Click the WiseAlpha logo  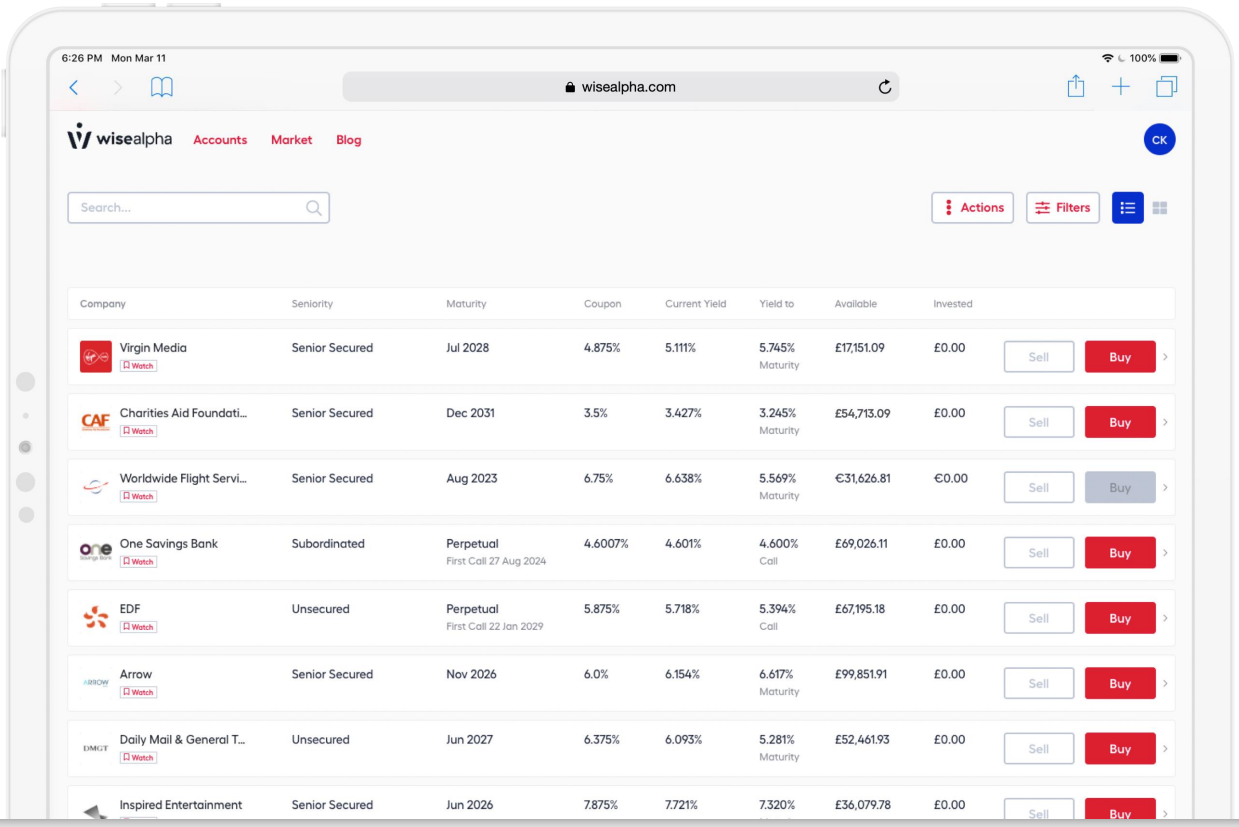point(120,138)
